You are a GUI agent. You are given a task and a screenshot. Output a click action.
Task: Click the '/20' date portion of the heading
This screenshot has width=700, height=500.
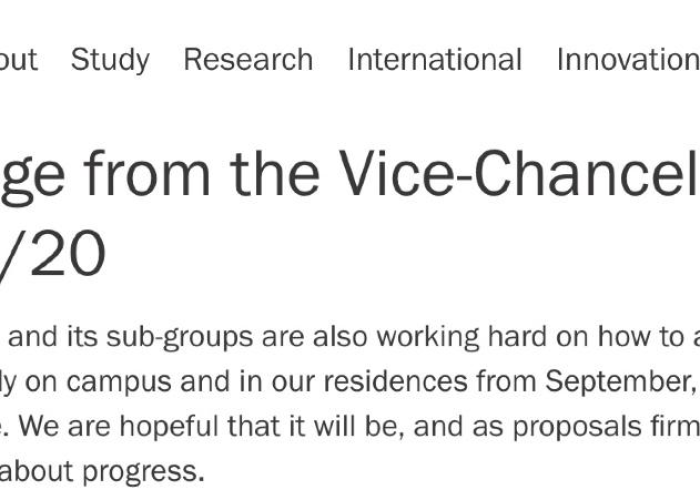pos(53,254)
